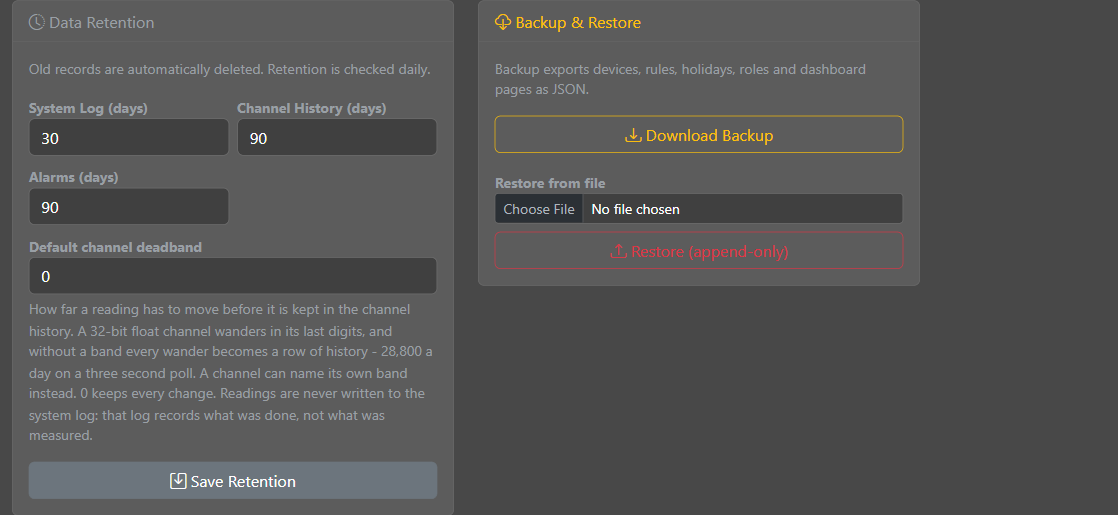Edit the Alarms days field
The image size is (1118, 515).
point(128,207)
